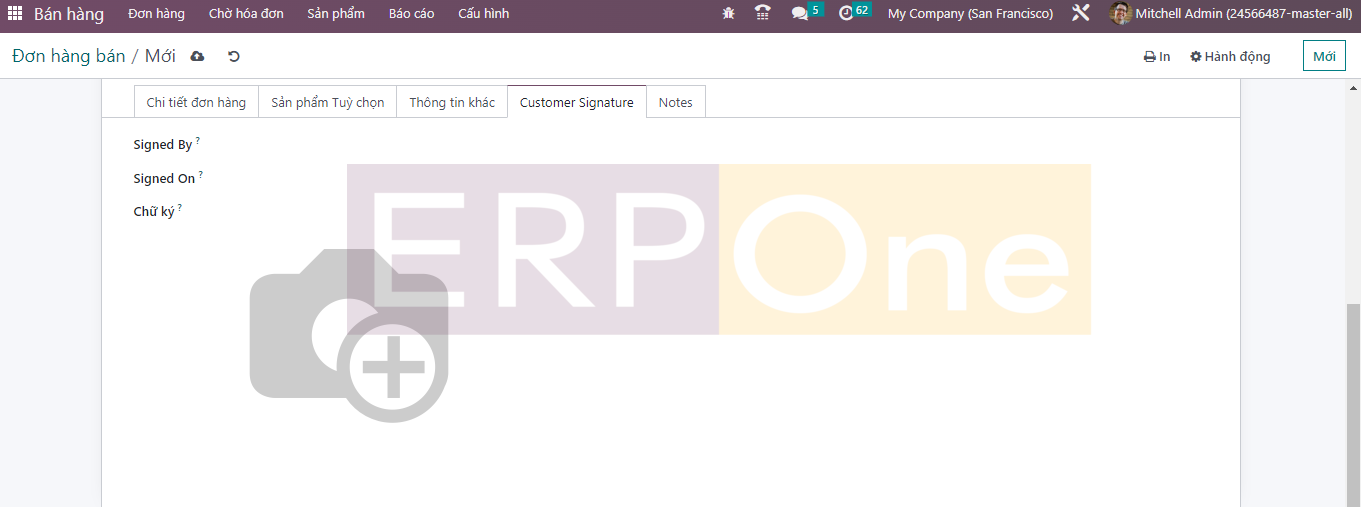Click the debug bug icon
Viewport: 1361px width, 507px height.
(728, 14)
